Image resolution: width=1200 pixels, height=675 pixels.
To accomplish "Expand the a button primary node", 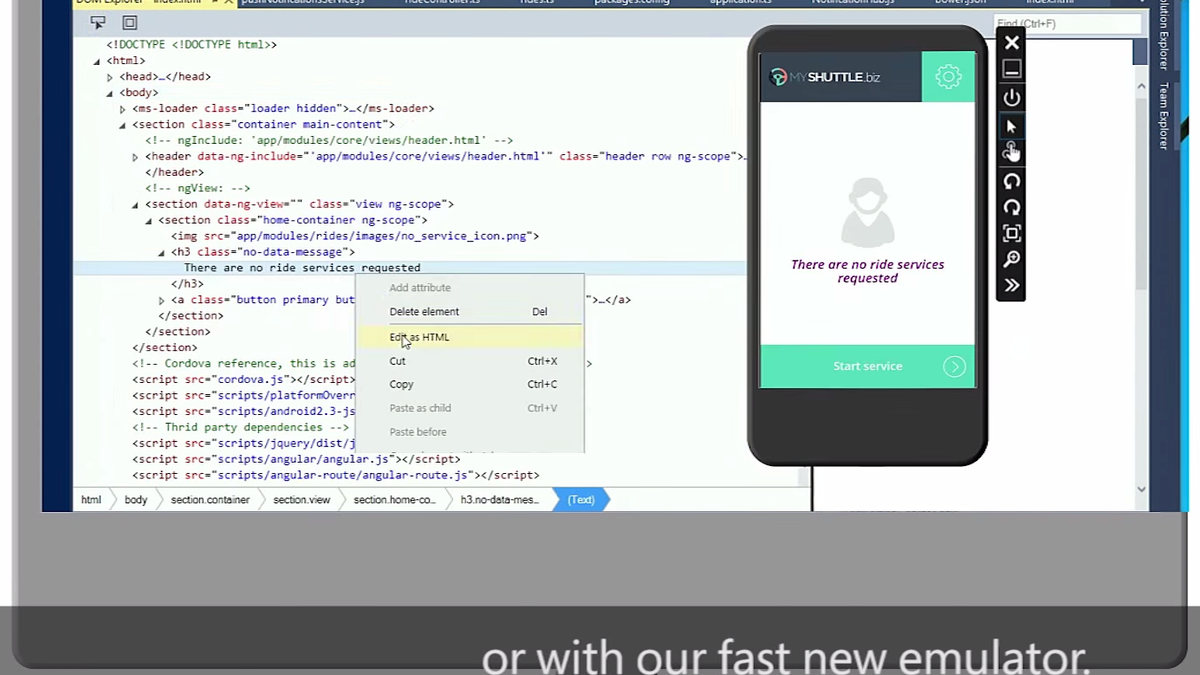I will [162, 300].
